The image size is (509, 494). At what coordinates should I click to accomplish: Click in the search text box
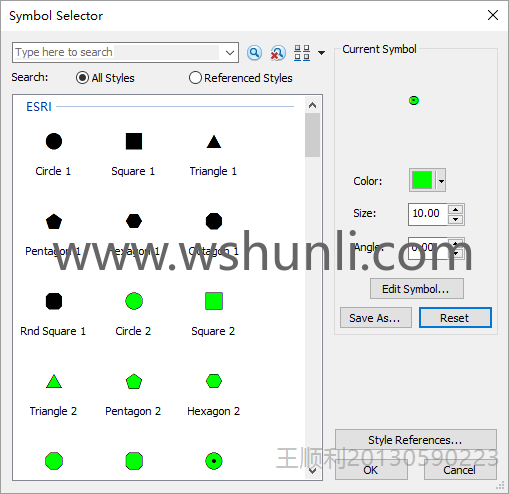click(x=117, y=52)
